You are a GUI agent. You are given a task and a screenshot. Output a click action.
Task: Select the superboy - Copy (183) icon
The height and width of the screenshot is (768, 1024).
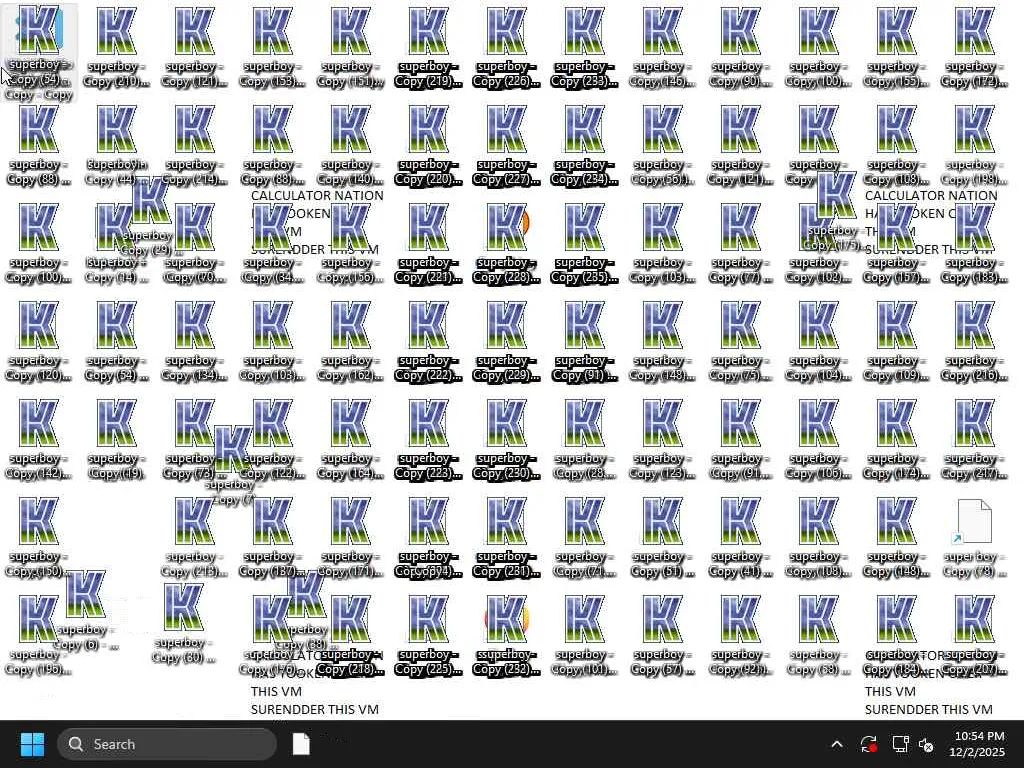(x=974, y=243)
